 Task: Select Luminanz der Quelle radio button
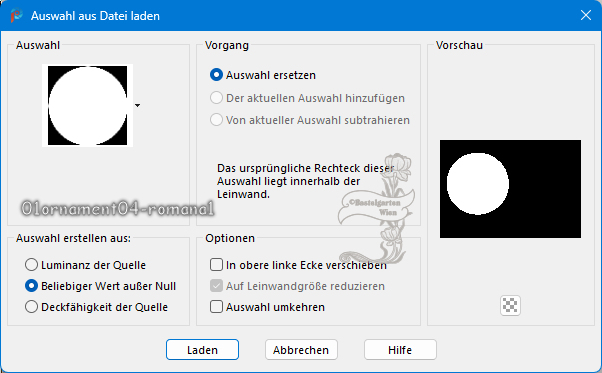[31, 265]
